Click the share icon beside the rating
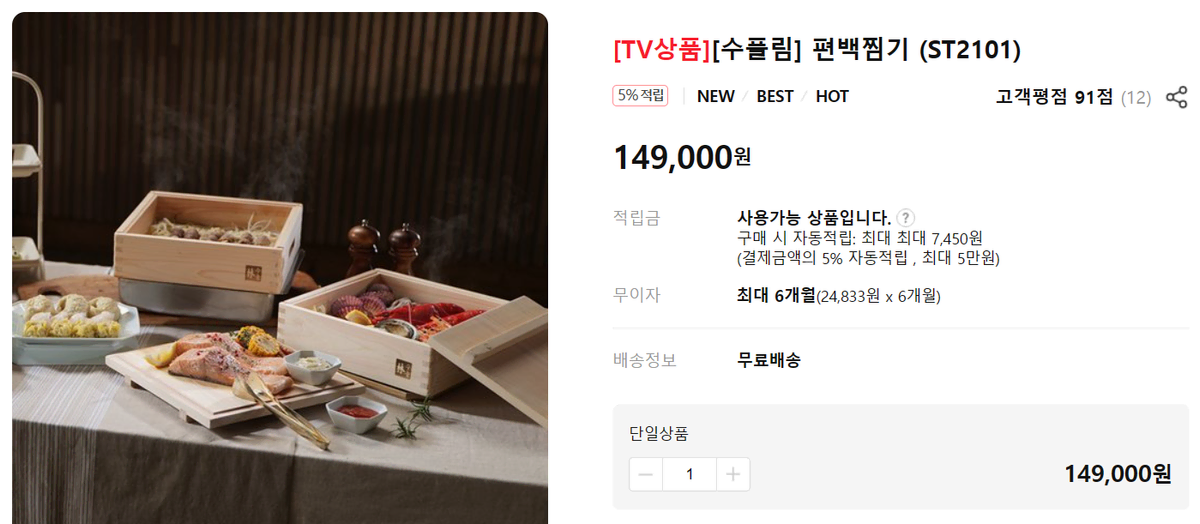The image size is (1200, 524). click(x=1177, y=97)
